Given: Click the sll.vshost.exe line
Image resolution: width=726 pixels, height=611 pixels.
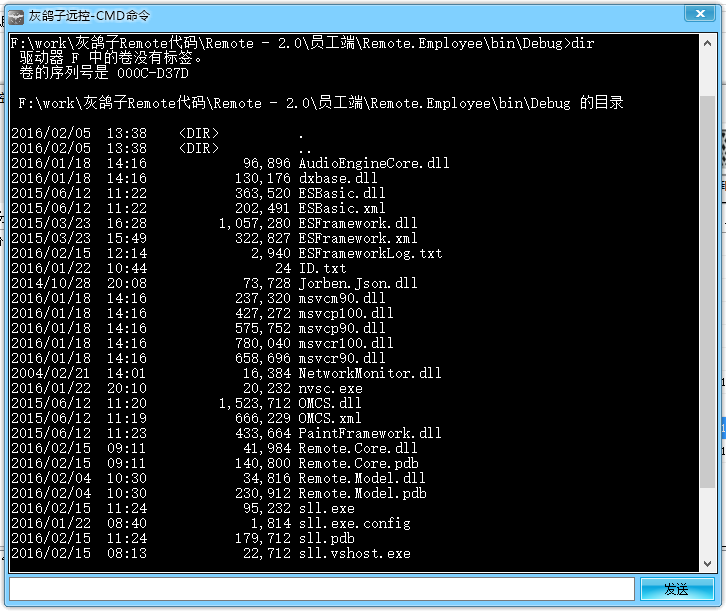Looking at the screenshot, I should pos(354,553).
